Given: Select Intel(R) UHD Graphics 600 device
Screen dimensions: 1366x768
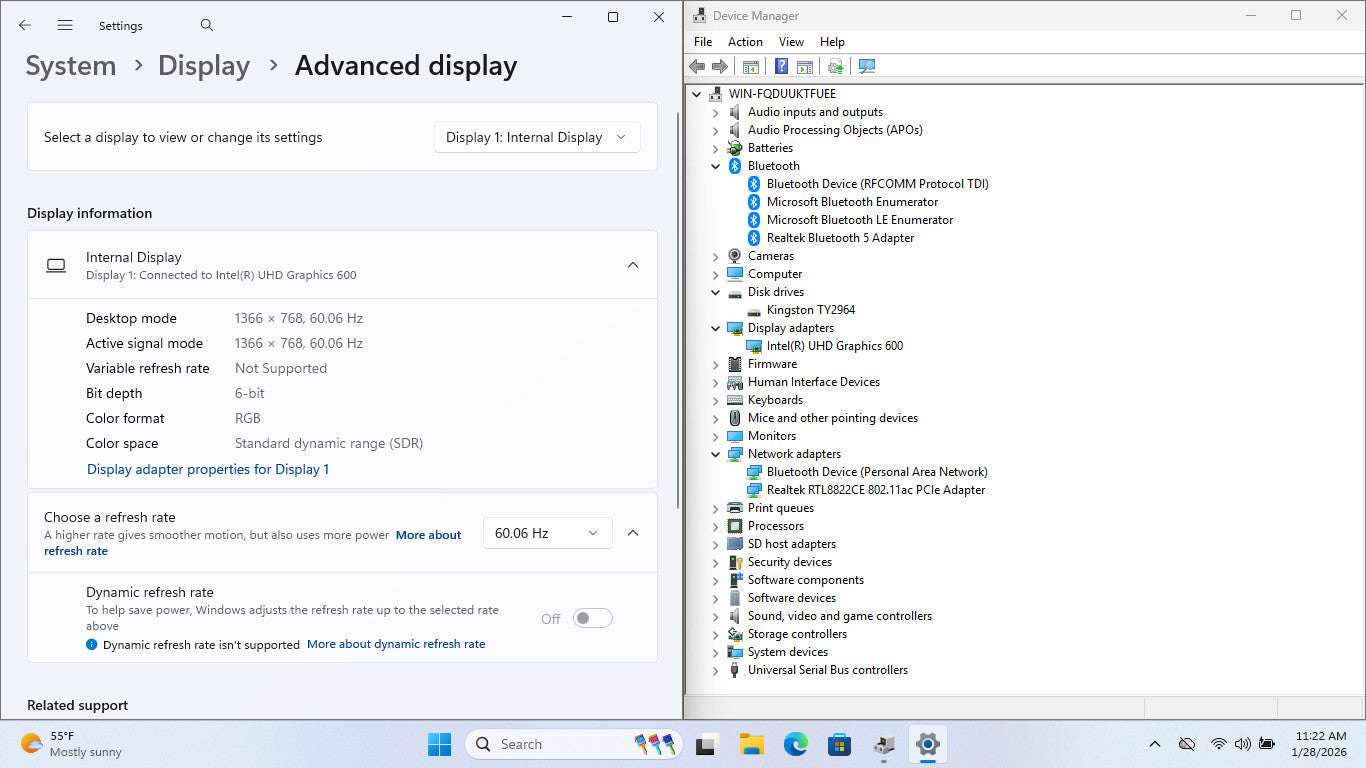Looking at the screenshot, I should tap(834, 346).
